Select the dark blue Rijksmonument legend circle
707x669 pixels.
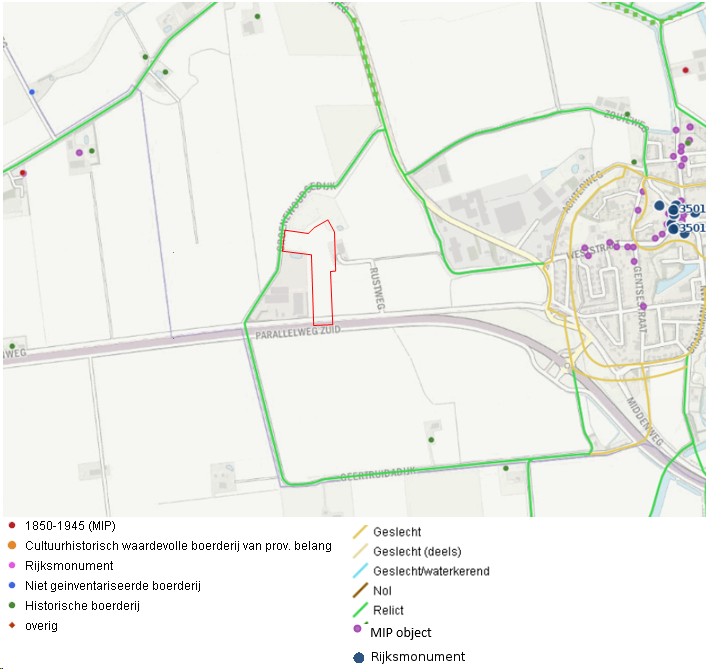tap(359, 658)
